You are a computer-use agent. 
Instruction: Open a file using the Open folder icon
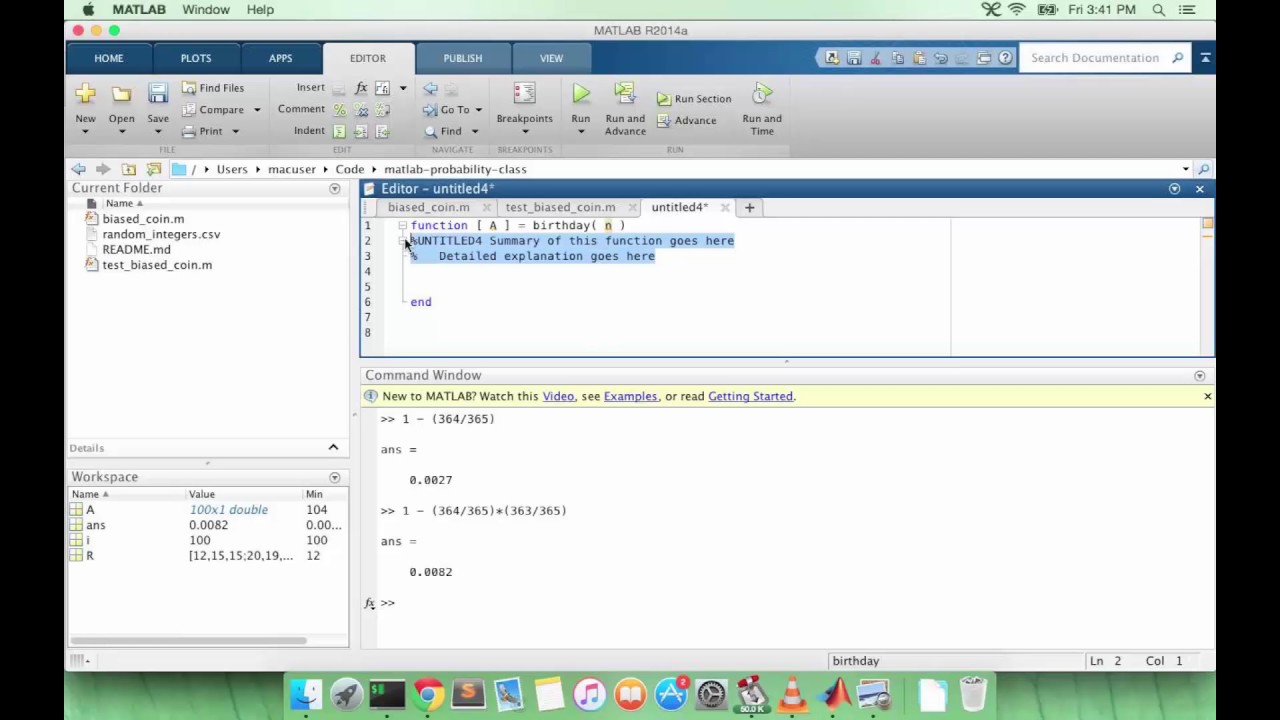coord(121,94)
